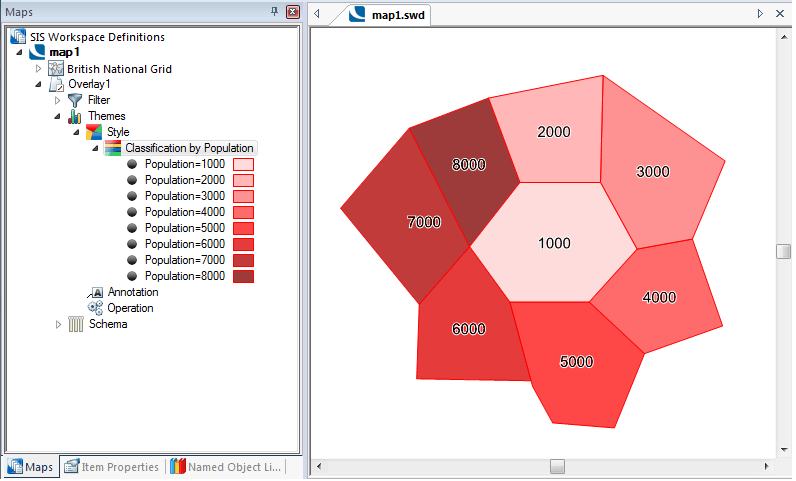796x481 pixels.
Task: Toggle the pin on Maps panel
Action: (x=275, y=12)
